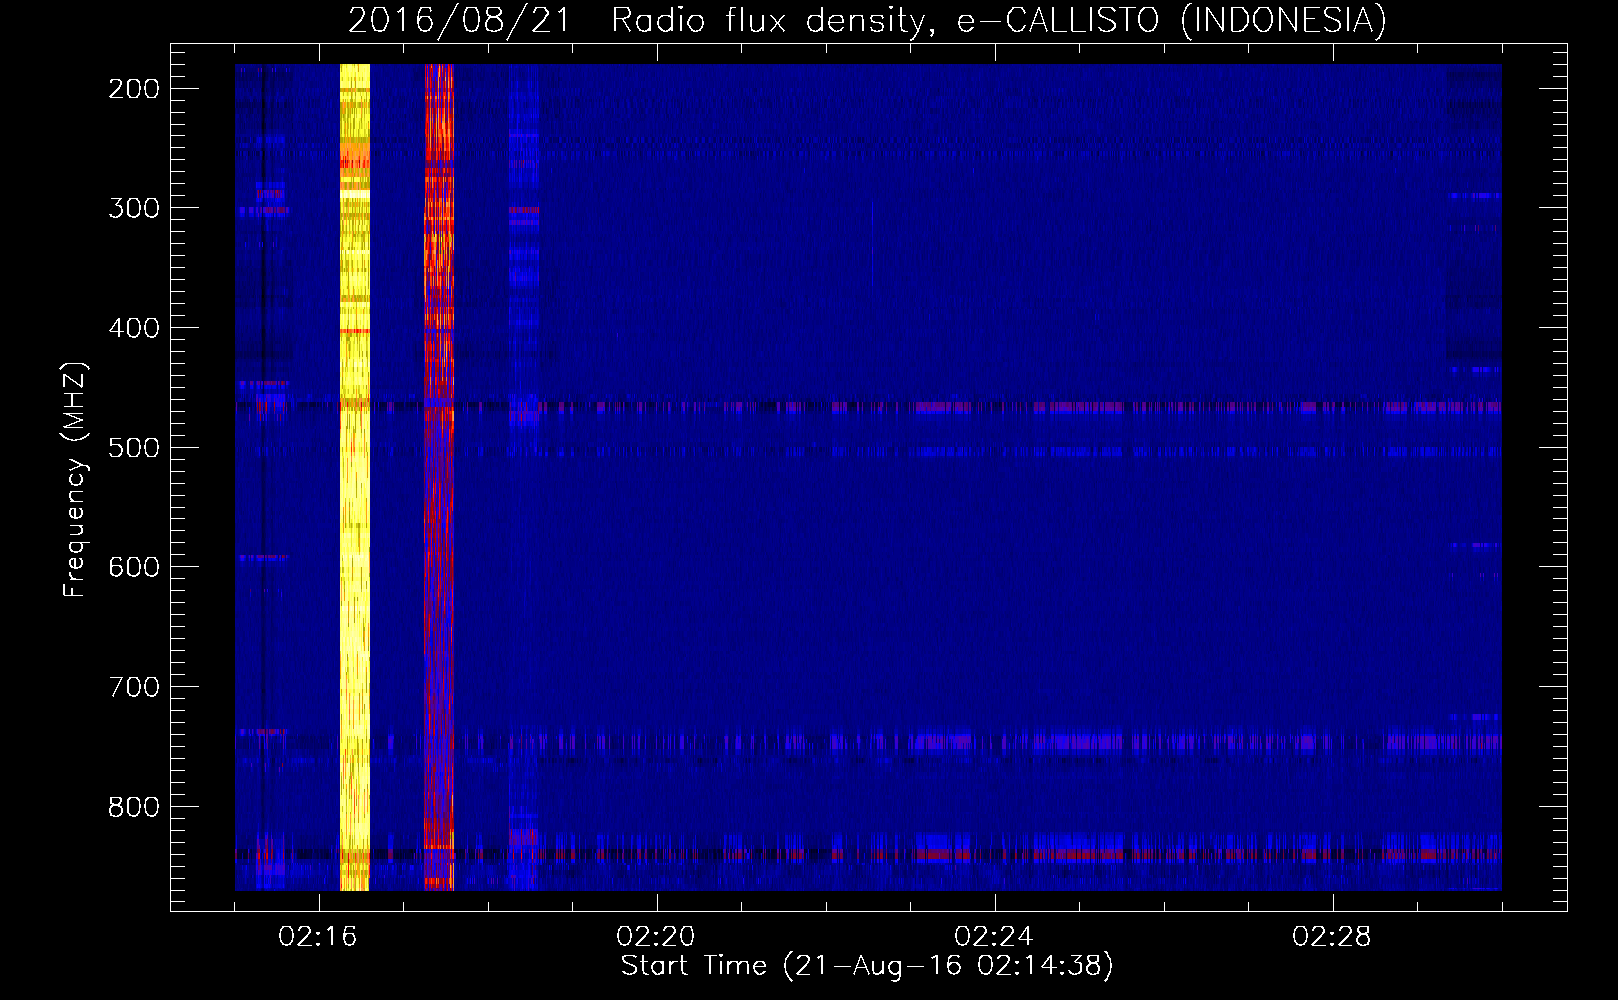The height and width of the screenshot is (1000, 1618).
Task: Click the 'Frequency (MHZ)' axis label
Action: pos(75,480)
